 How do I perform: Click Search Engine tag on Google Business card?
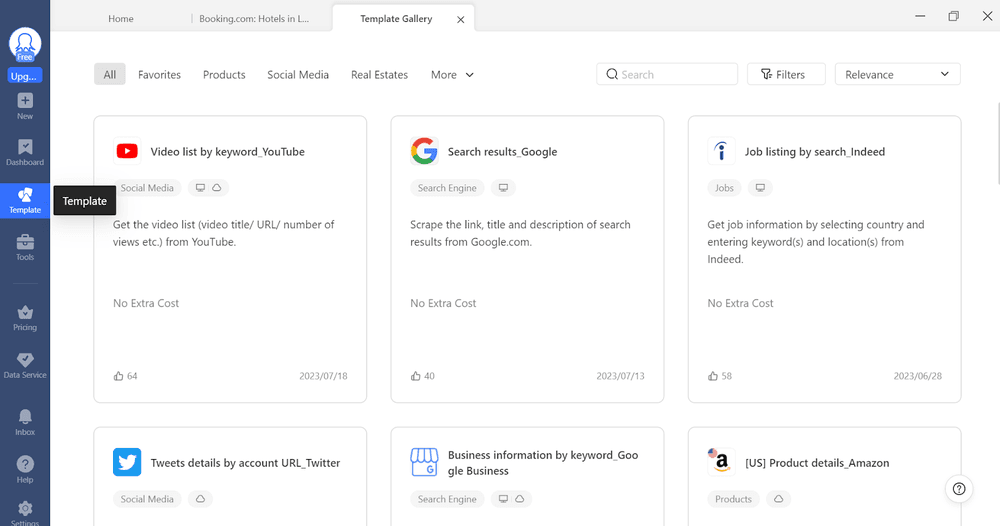tap(447, 499)
